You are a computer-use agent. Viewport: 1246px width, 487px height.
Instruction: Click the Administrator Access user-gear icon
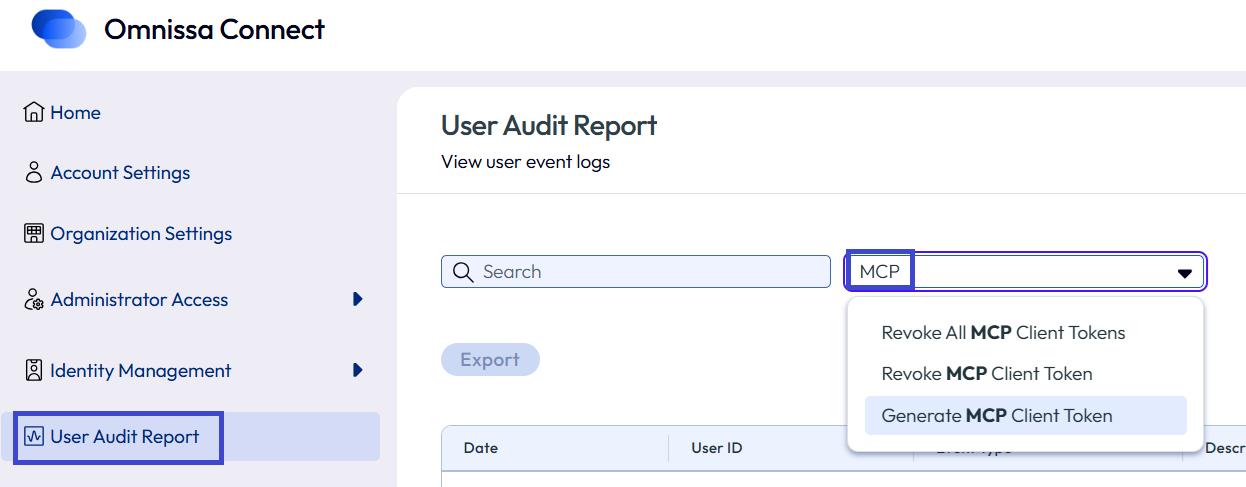[x=34, y=299]
